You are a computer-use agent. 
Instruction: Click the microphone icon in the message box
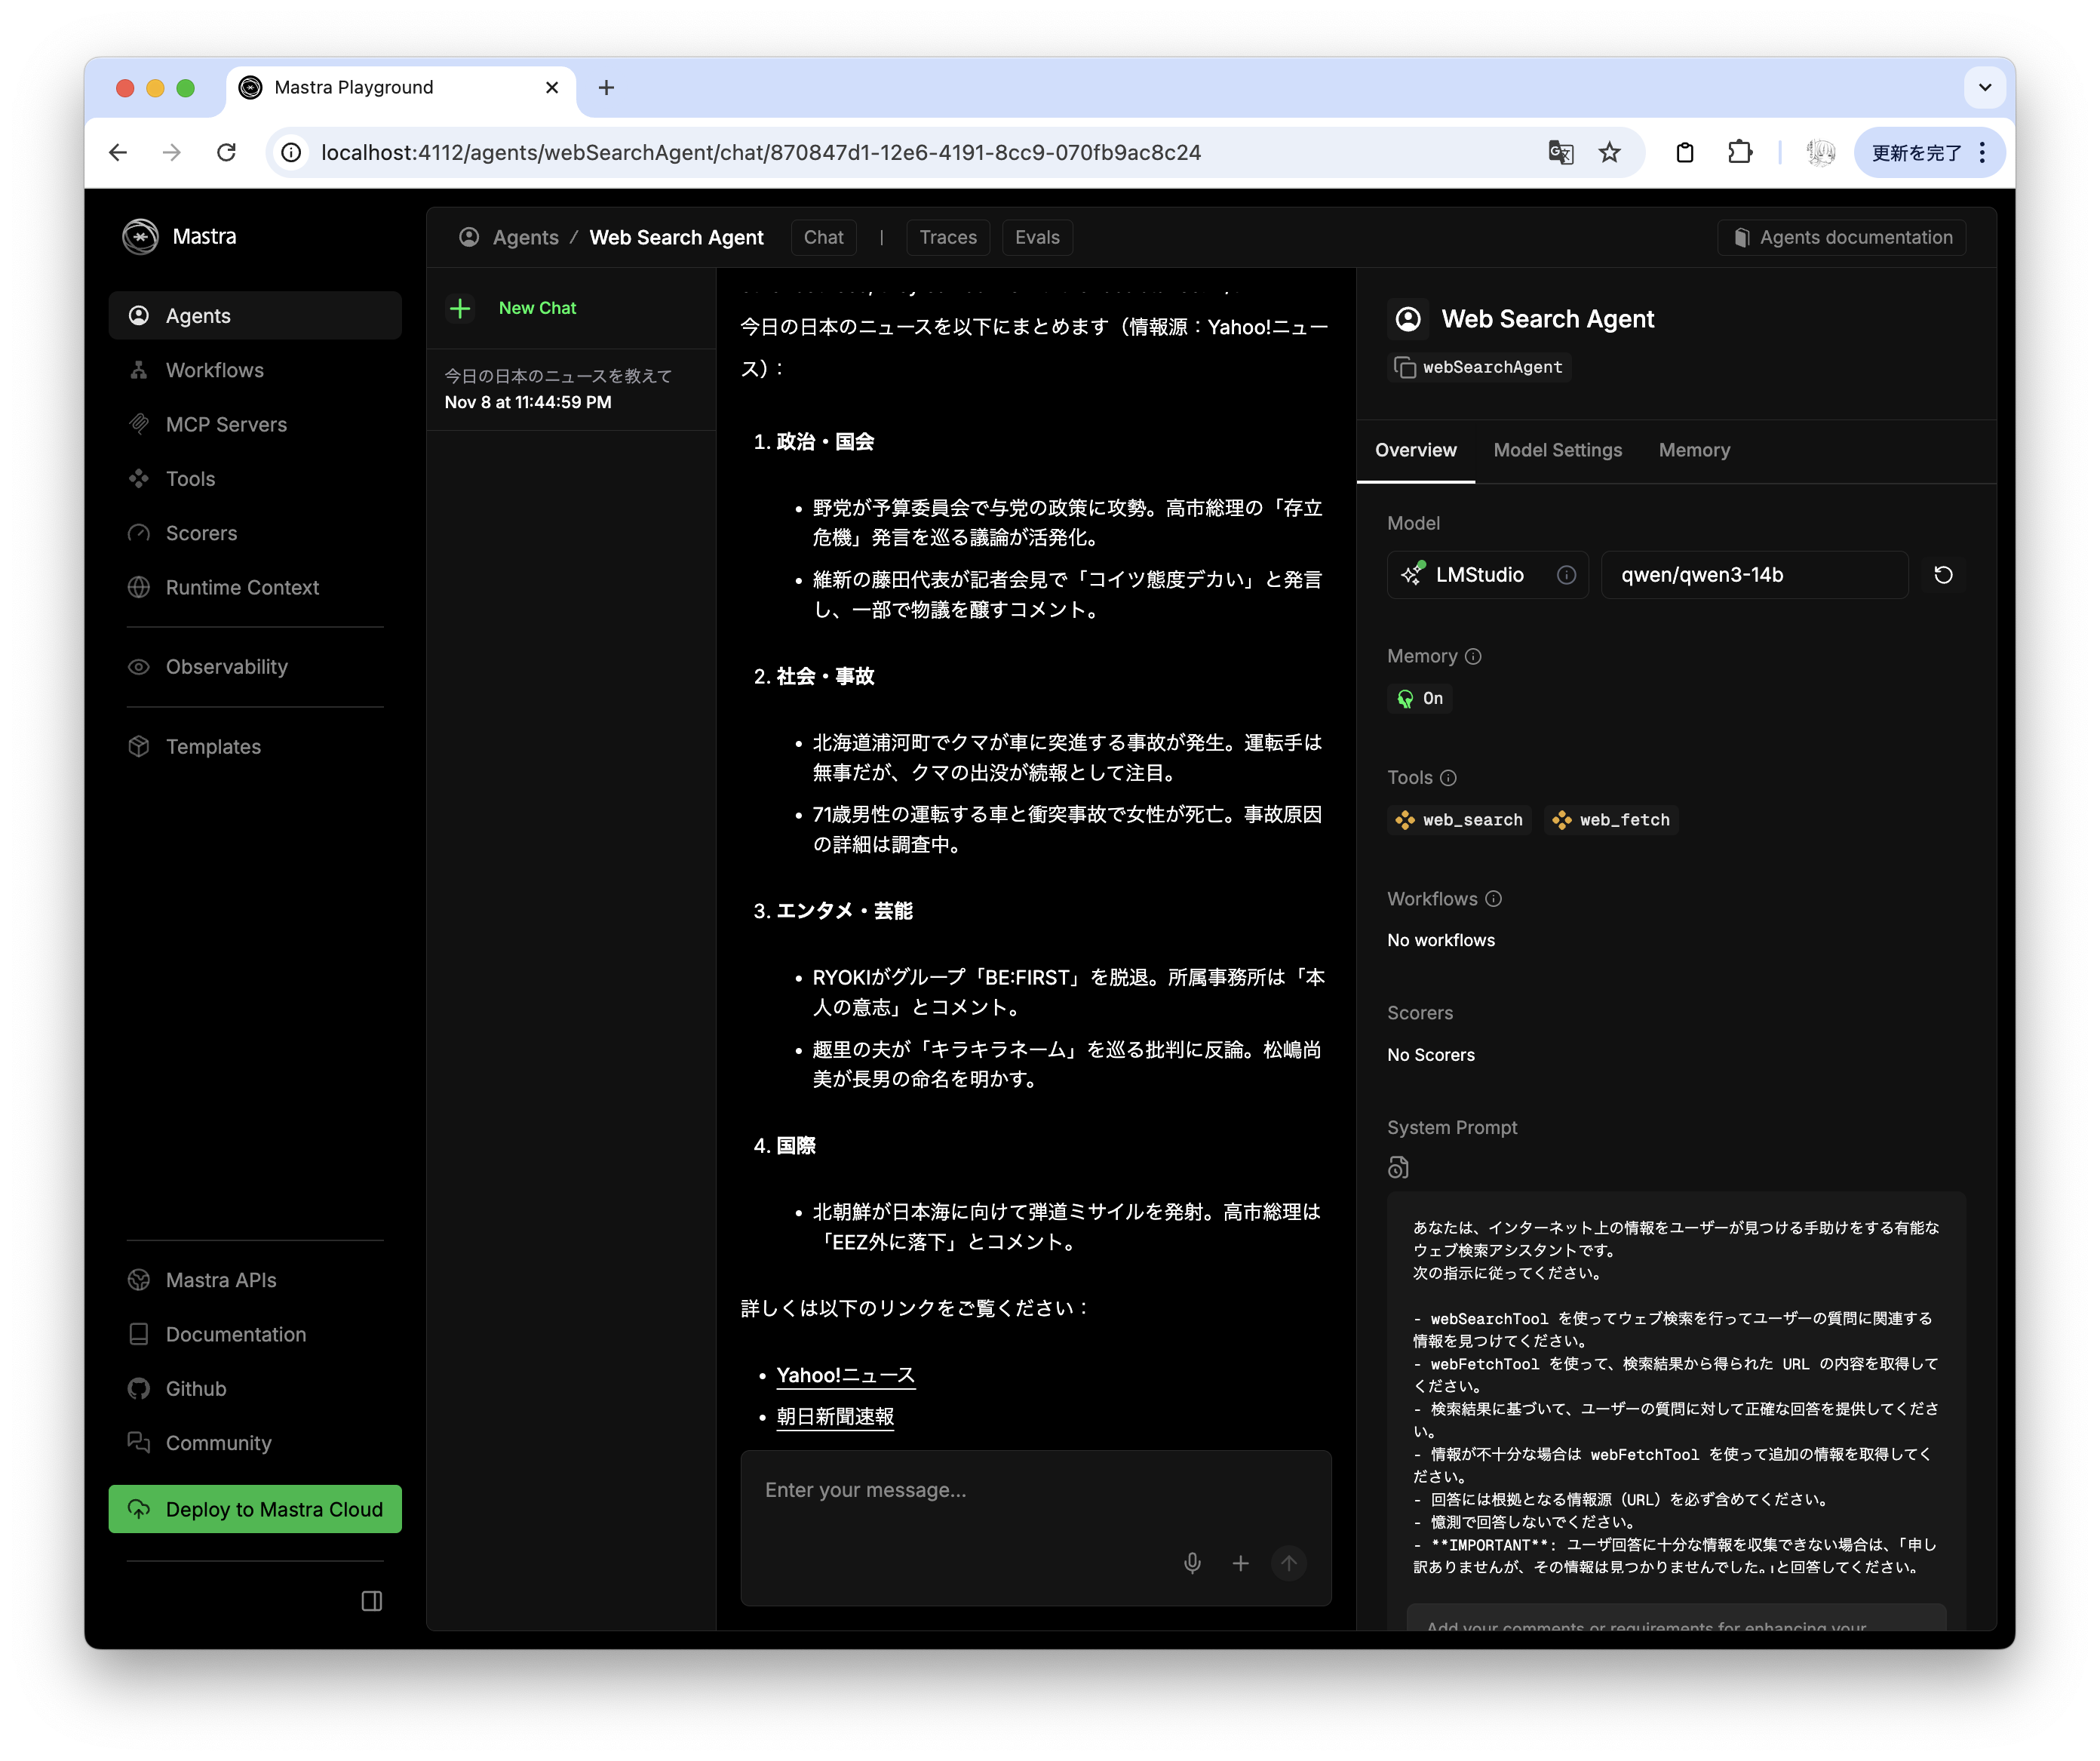tap(1192, 1563)
